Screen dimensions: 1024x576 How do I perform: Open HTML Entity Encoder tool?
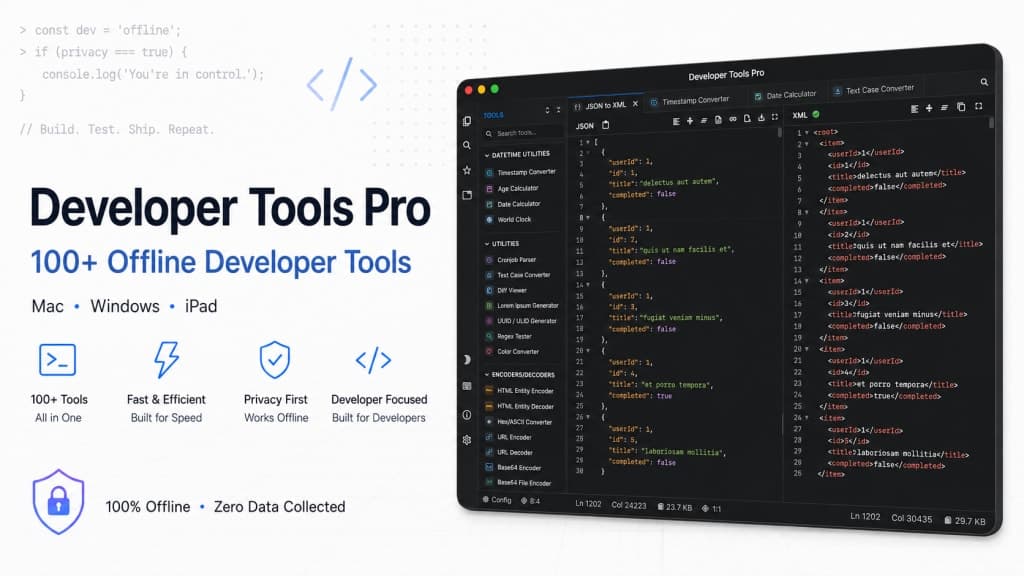point(519,391)
